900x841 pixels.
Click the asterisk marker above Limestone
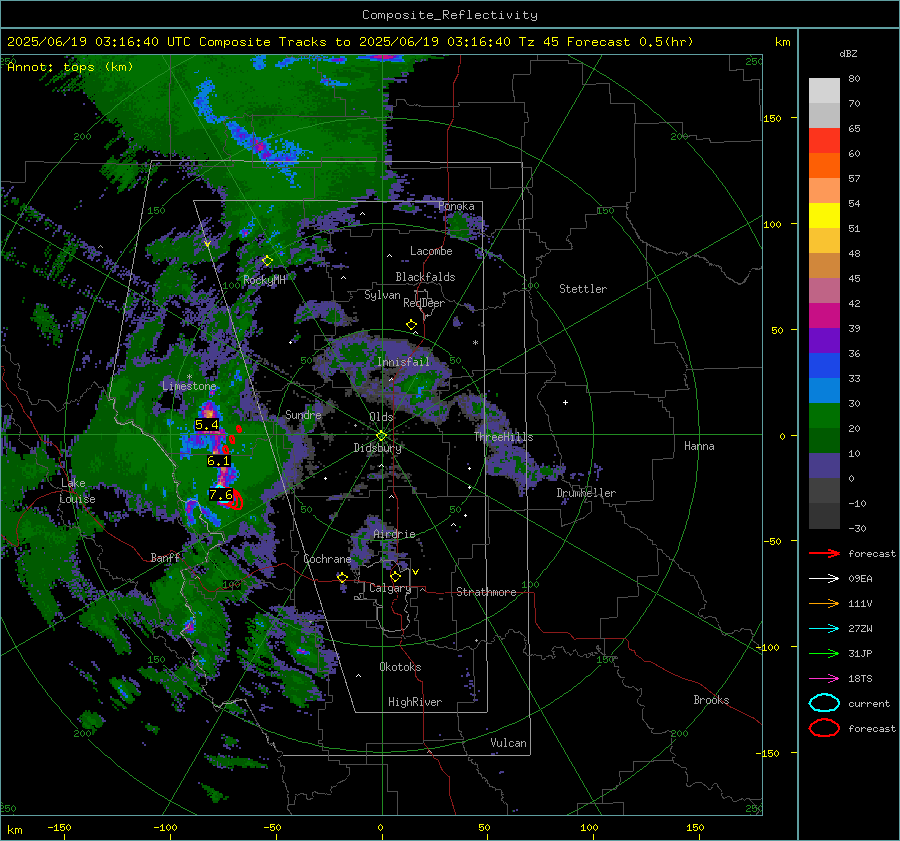tap(189, 377)
